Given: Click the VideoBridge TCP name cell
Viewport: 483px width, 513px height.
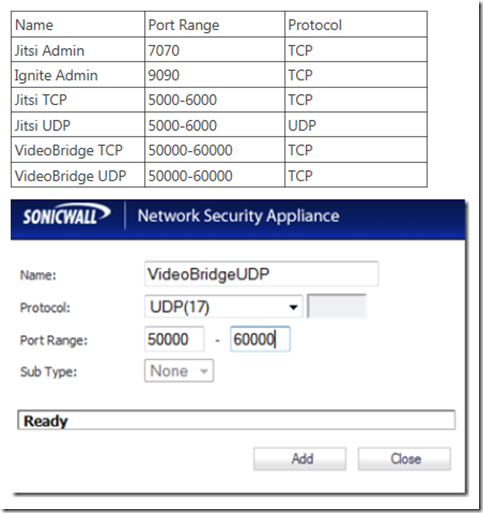Looking at the screenshot, I should (x=78, y=150).
